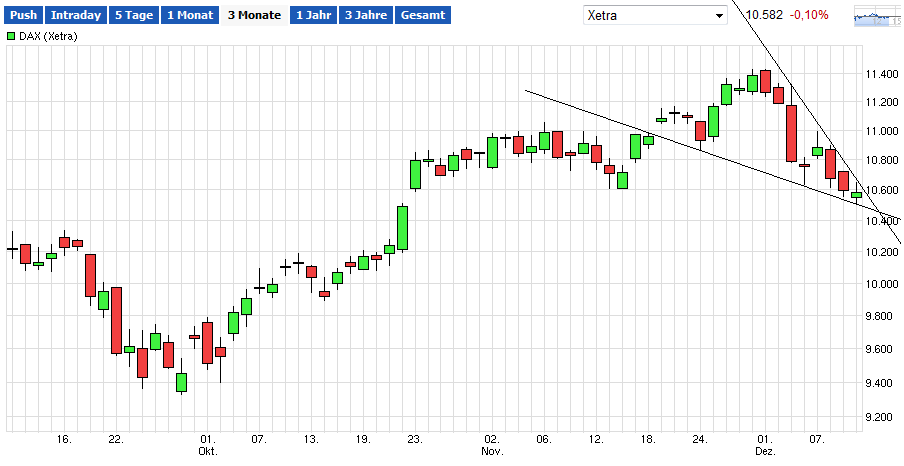Open the mini chart thumbnail at top right

878,17
